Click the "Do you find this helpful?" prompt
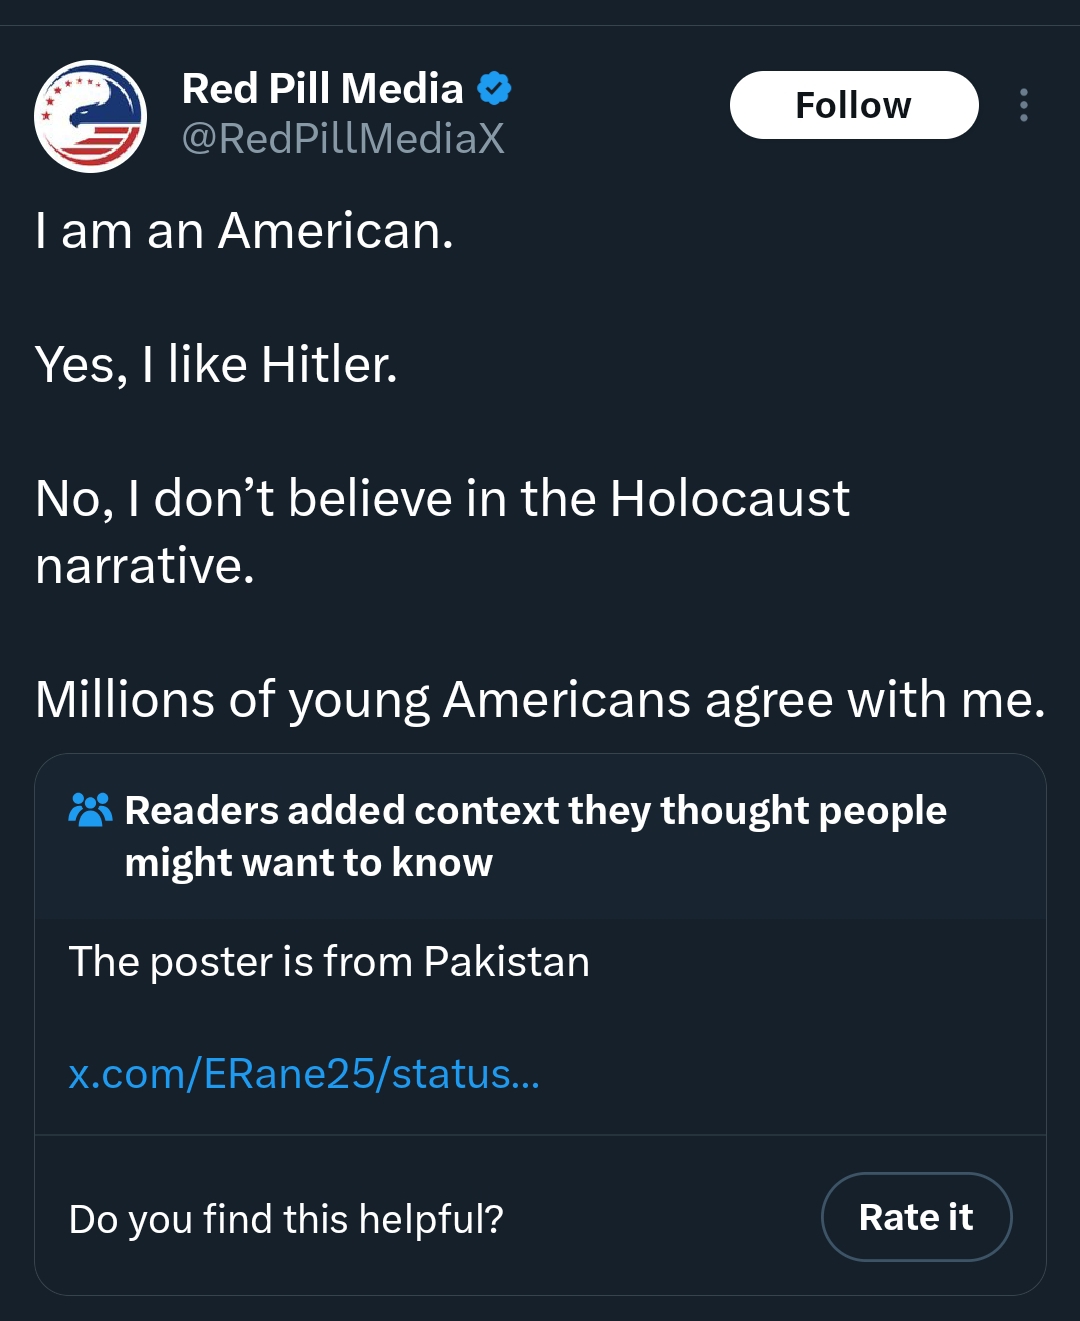 tap(286, 1219)
